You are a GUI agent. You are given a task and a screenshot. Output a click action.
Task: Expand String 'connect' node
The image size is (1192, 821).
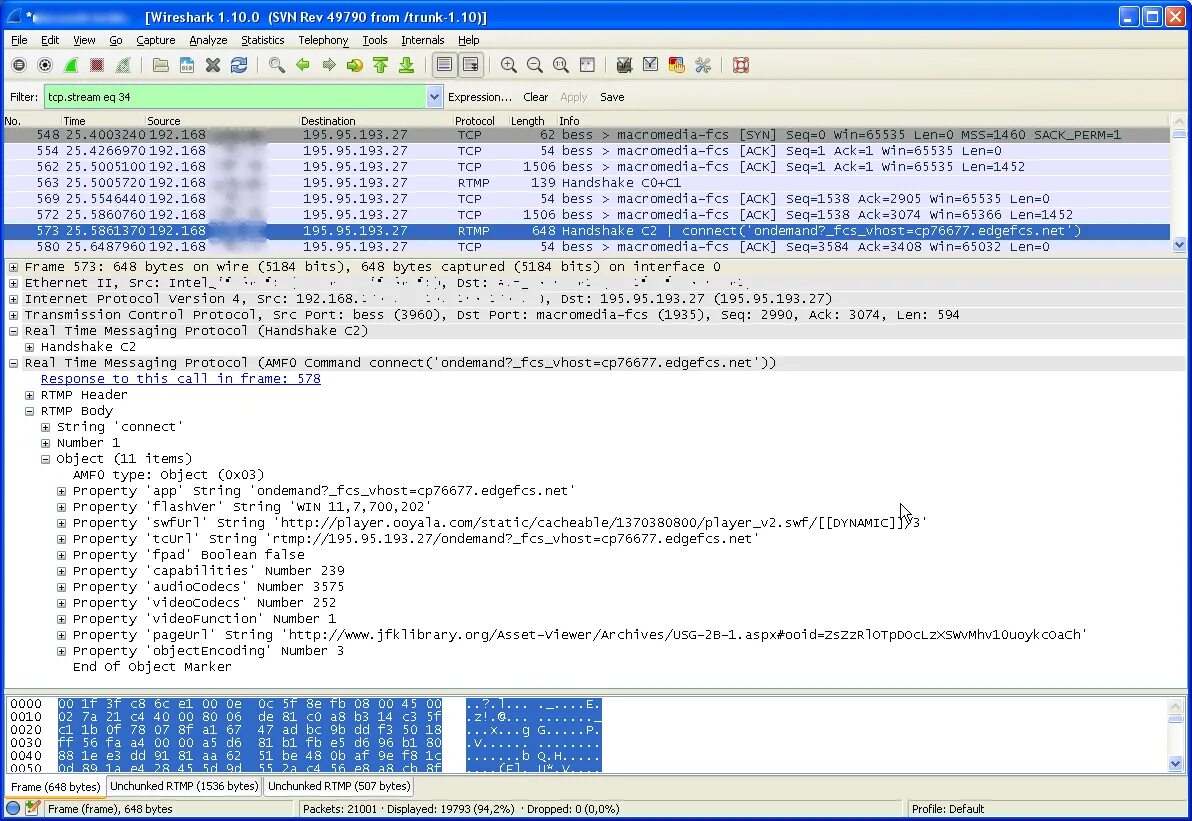coord(45,426)
